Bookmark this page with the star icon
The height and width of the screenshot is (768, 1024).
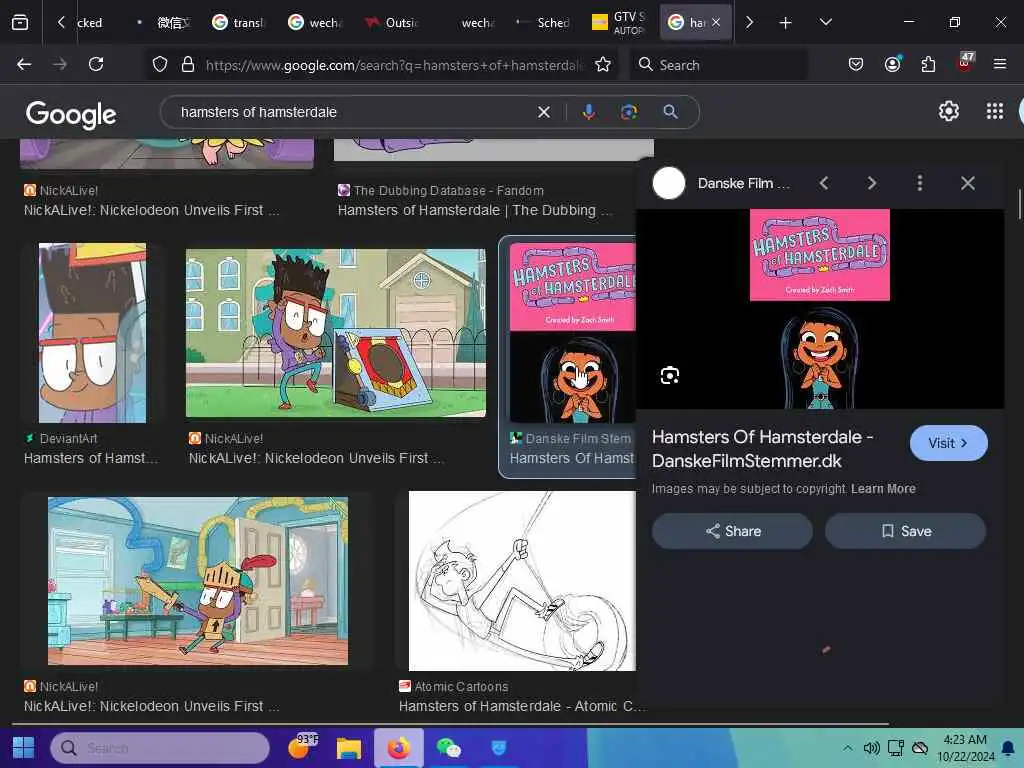pyautogui.click(x=603, y=64)
